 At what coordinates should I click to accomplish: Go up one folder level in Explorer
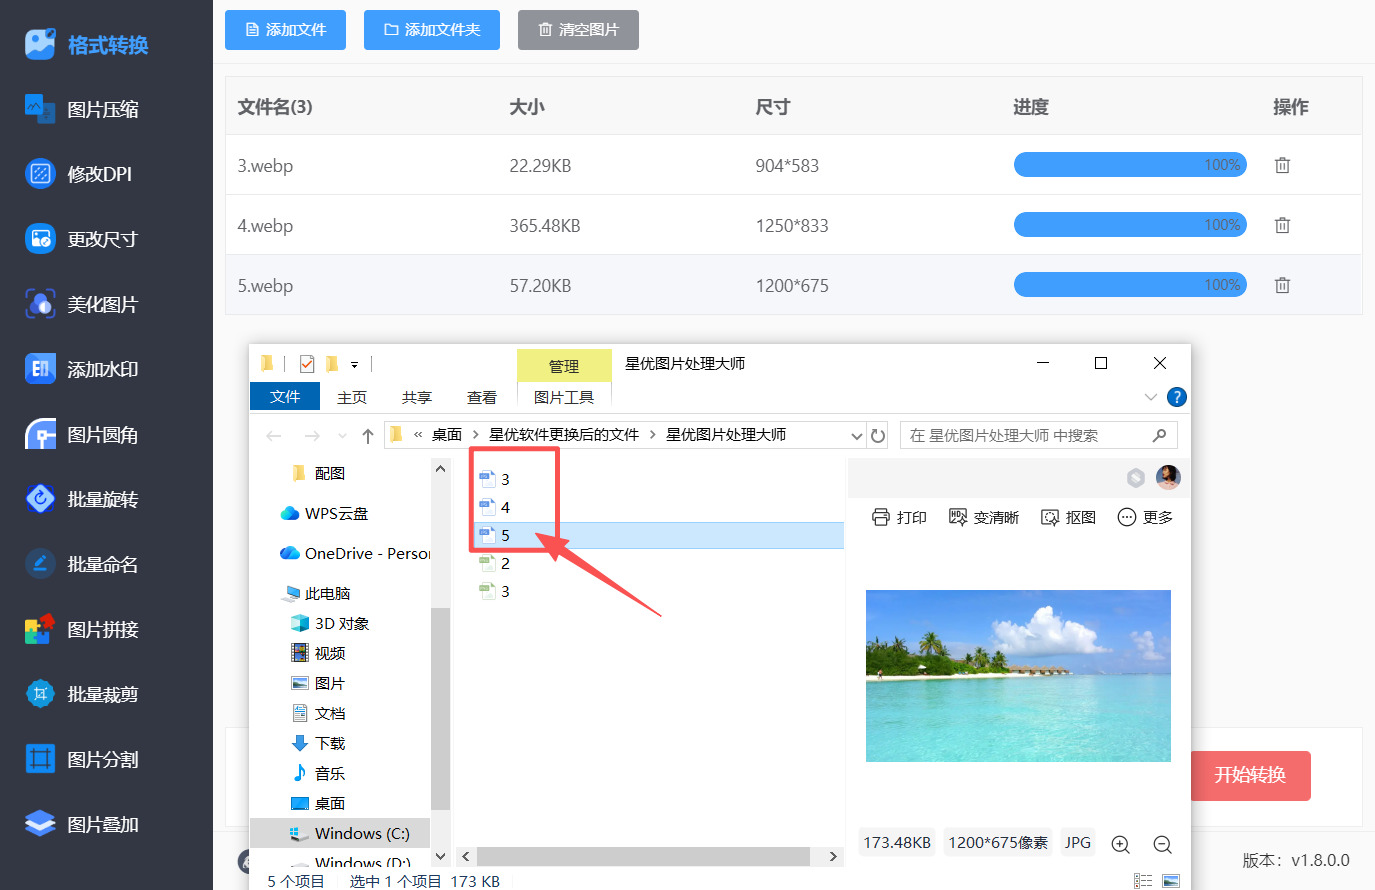(x=368, y=435)
